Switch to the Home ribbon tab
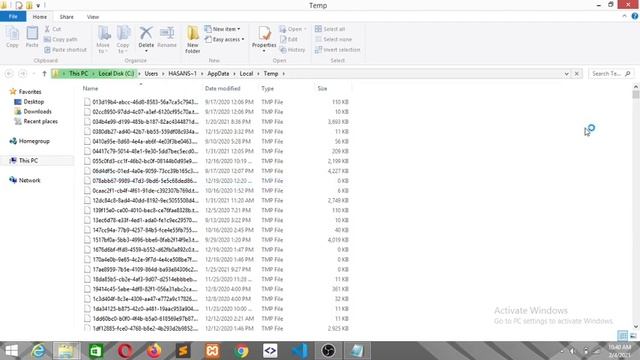 [40, 17]
